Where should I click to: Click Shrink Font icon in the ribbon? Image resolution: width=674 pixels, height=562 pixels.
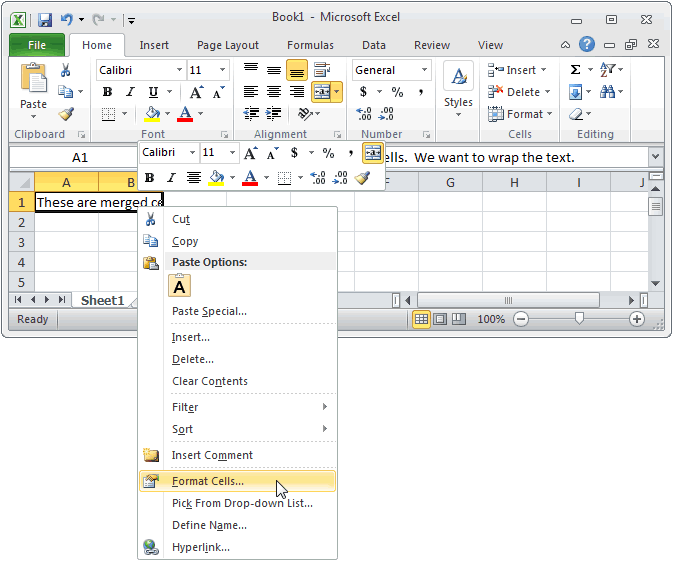click(x=218, y=92)
